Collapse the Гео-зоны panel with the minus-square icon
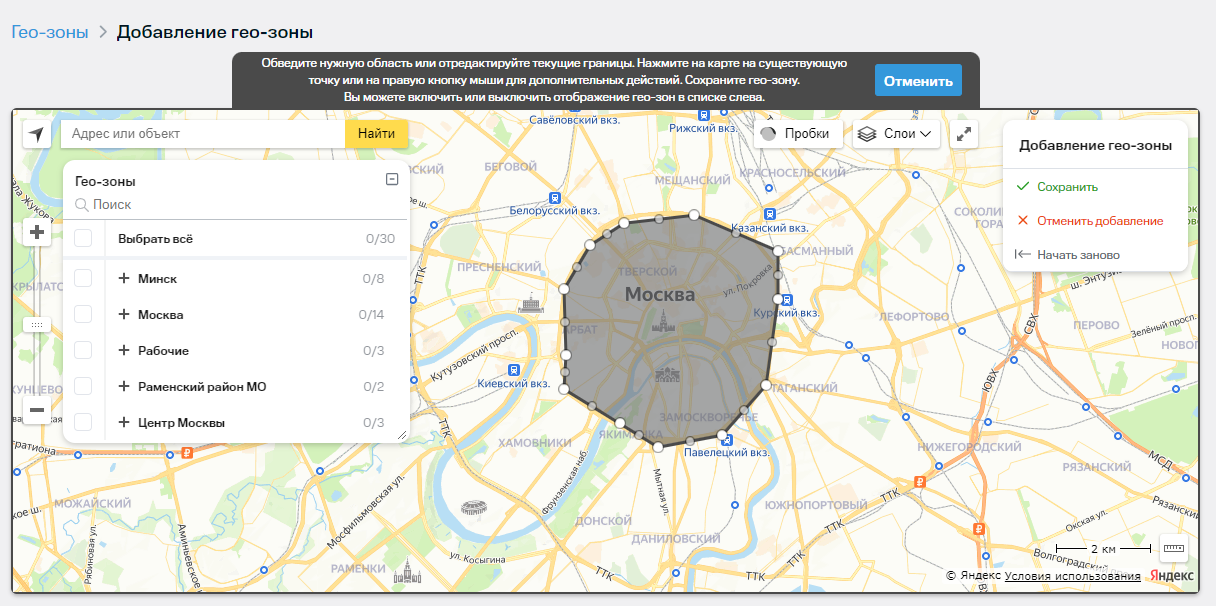Screen dimensions: 1216x606 [392, 179]
